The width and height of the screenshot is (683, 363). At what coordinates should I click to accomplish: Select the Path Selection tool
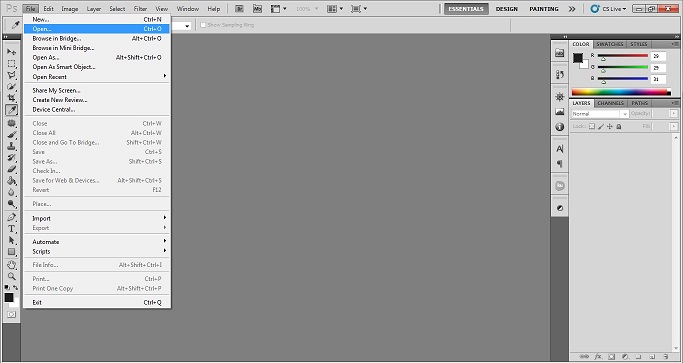[x=11, y=240]
